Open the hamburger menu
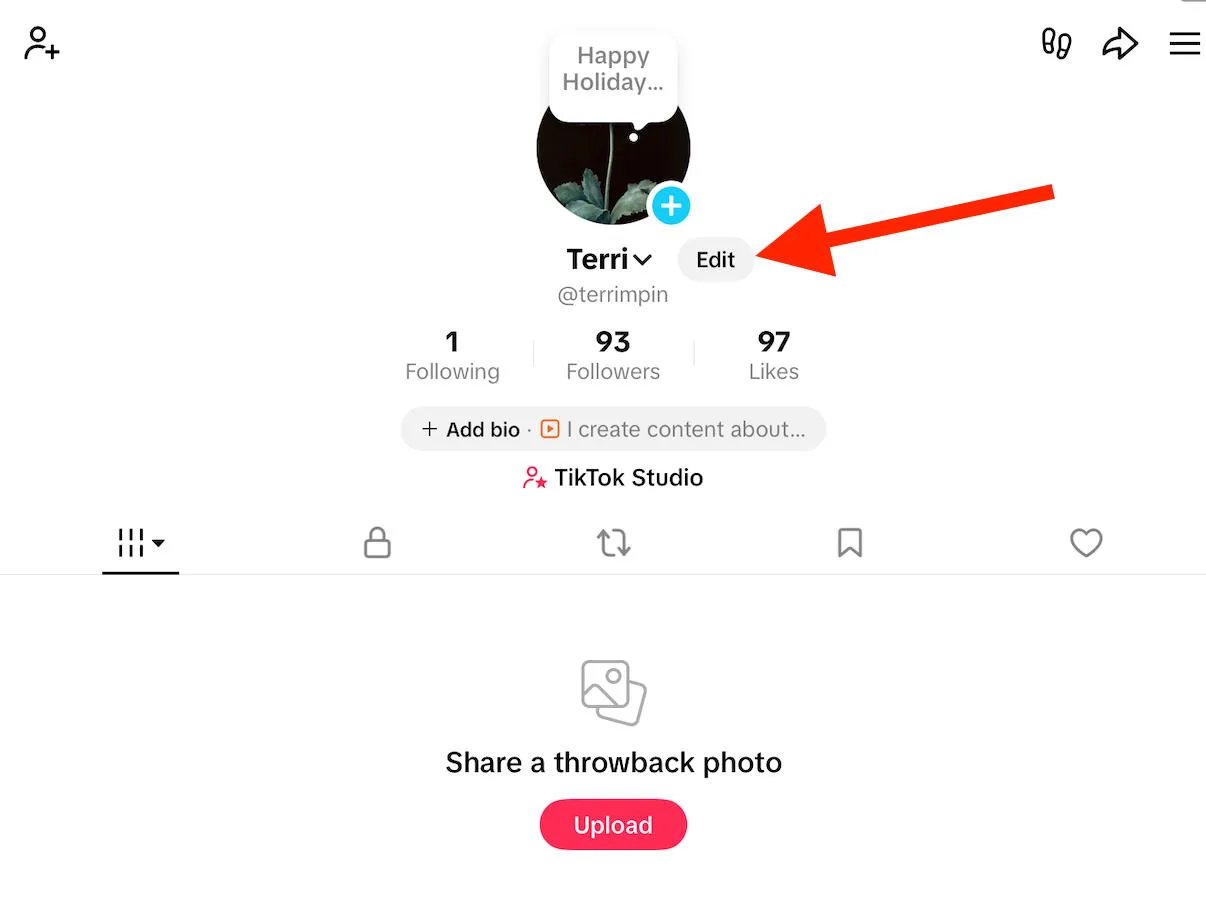 [1184, 44]
